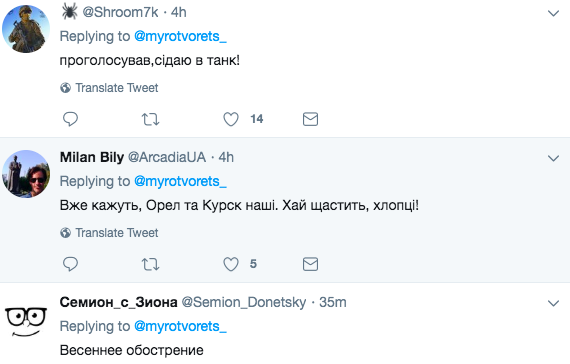Send @Shroom7k tweet via direct message
570x364 pixels.
310,119
